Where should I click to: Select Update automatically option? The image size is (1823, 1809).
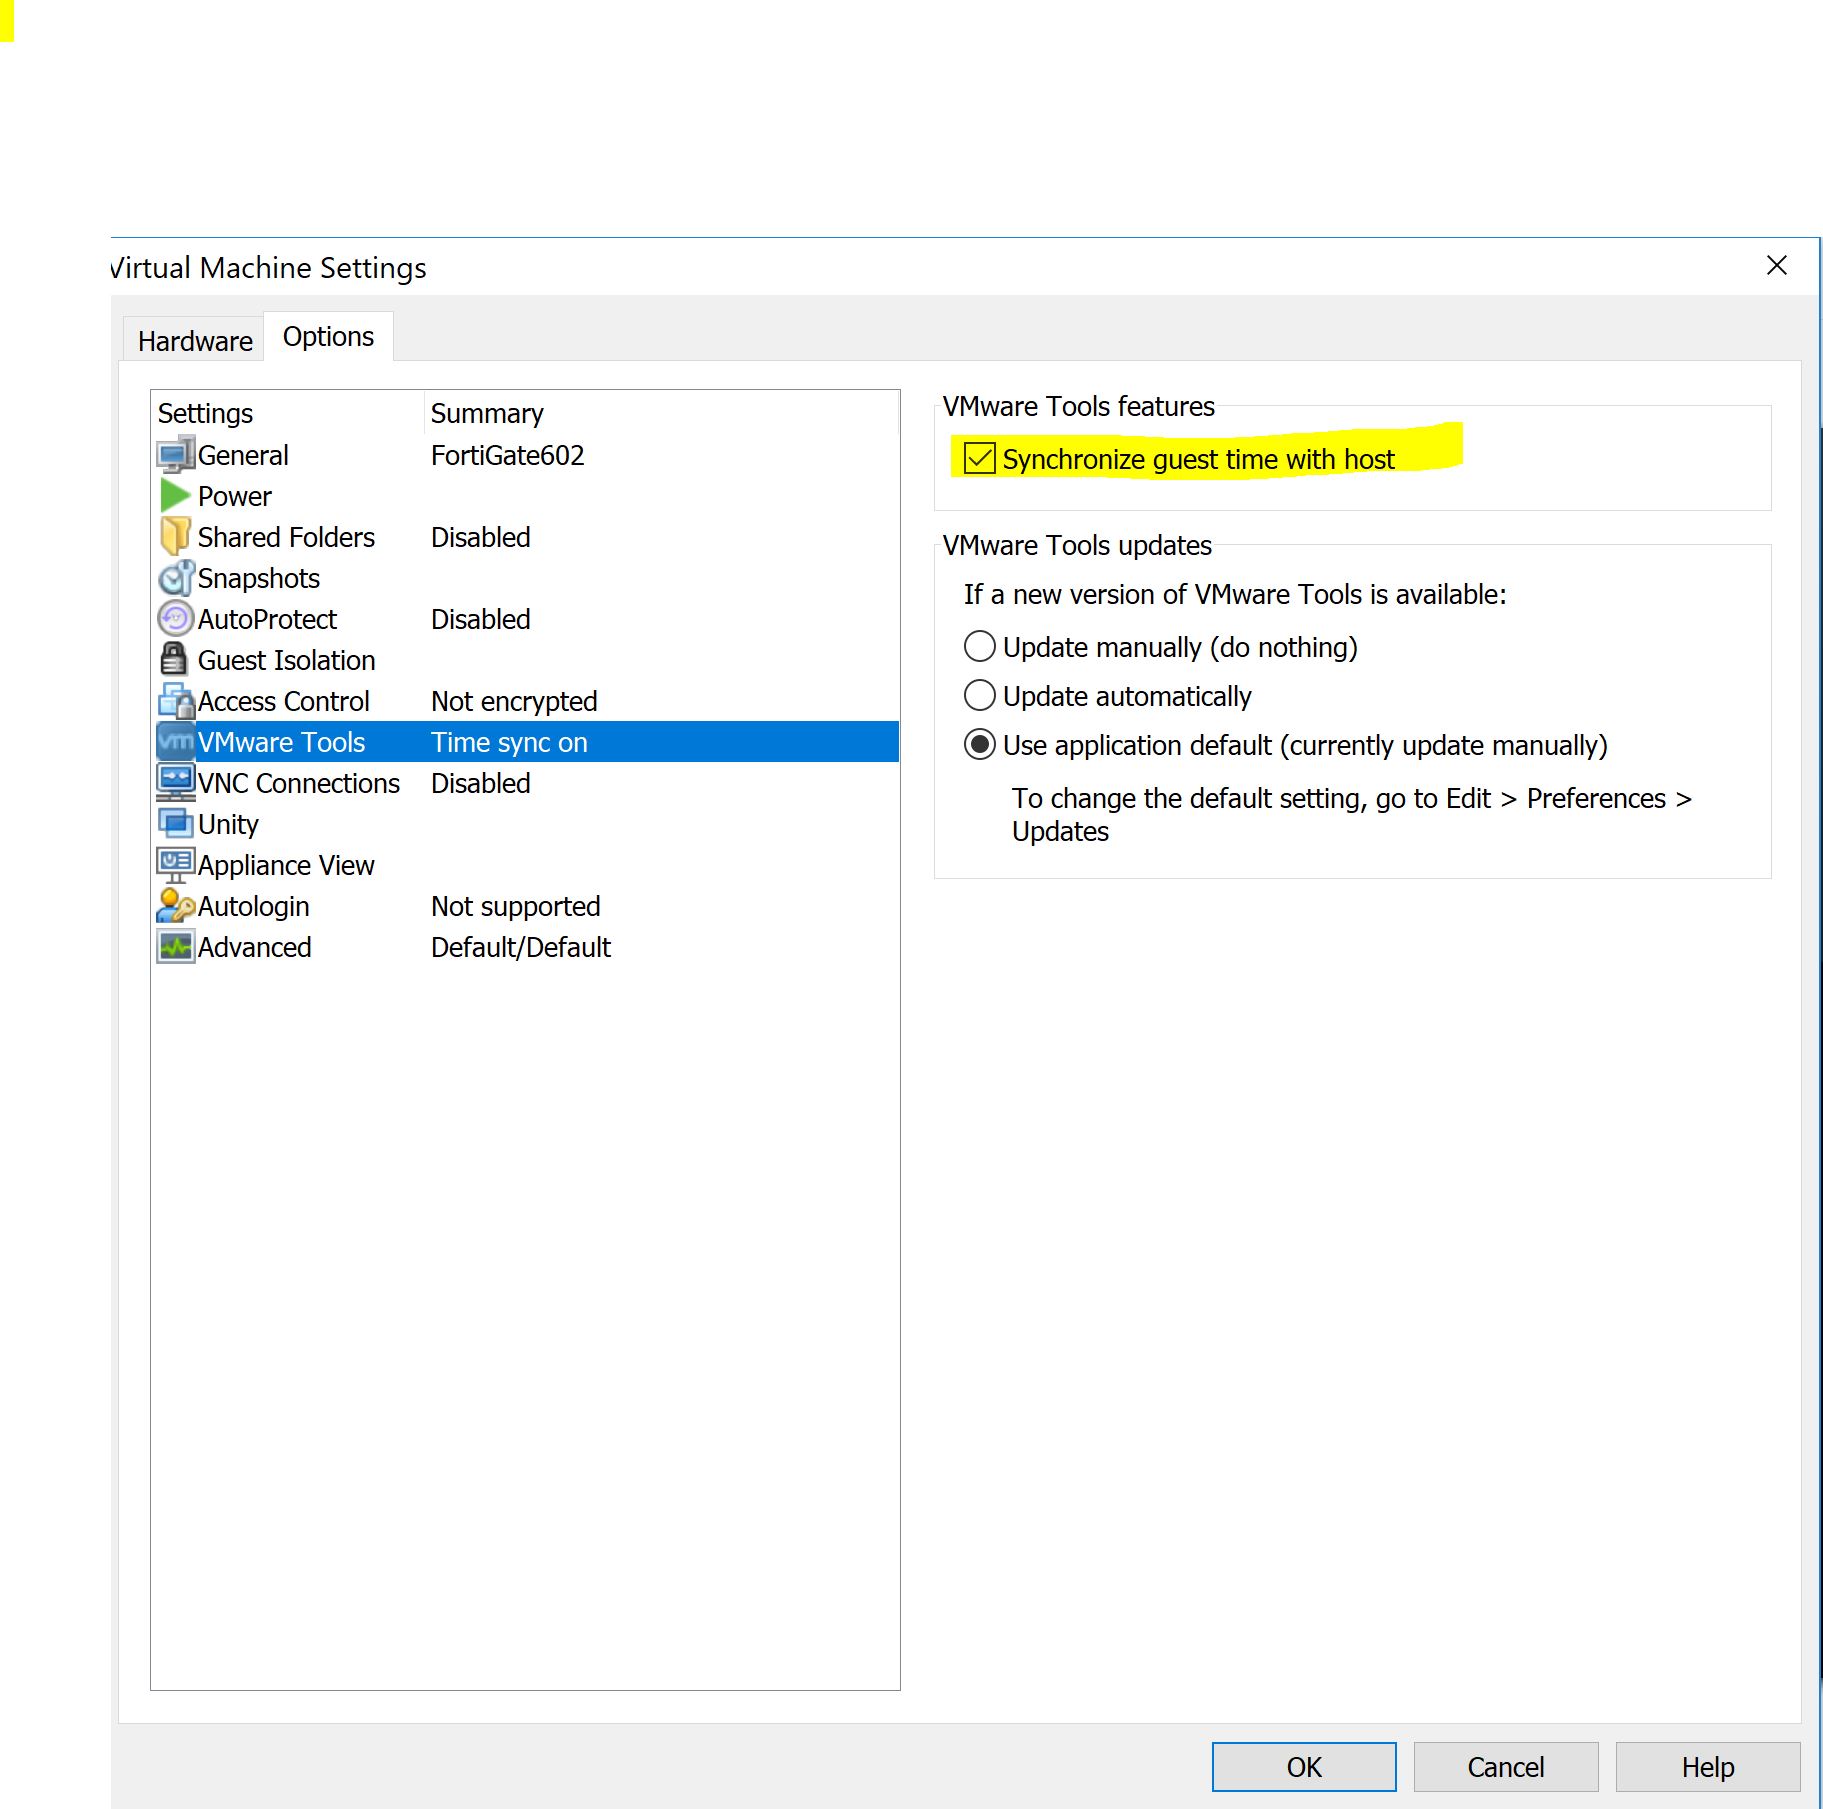(x=980, y=696)
